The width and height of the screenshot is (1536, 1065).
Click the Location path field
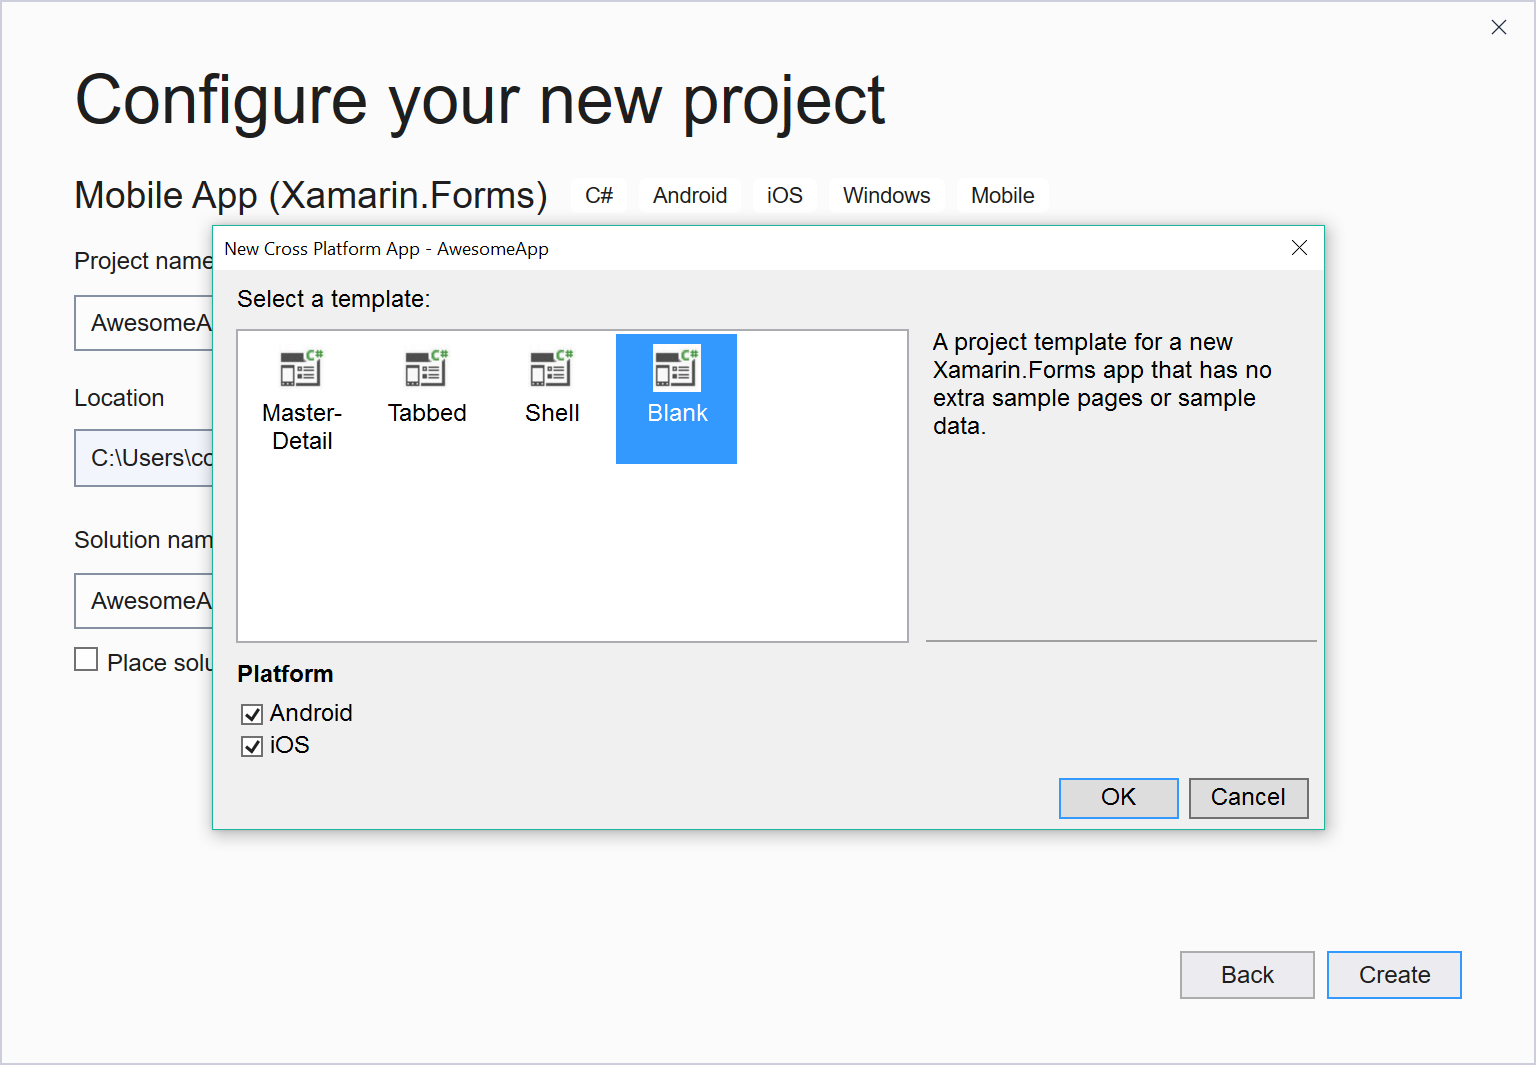144,458
